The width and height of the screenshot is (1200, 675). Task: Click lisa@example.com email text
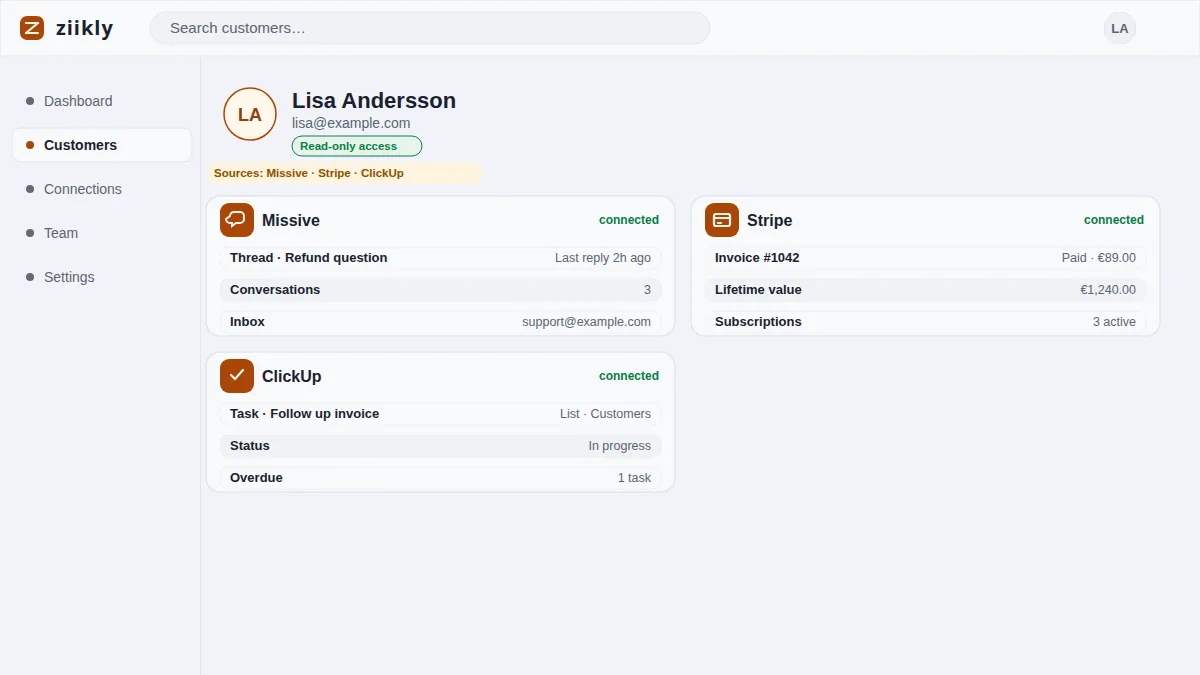pos(351,123)
